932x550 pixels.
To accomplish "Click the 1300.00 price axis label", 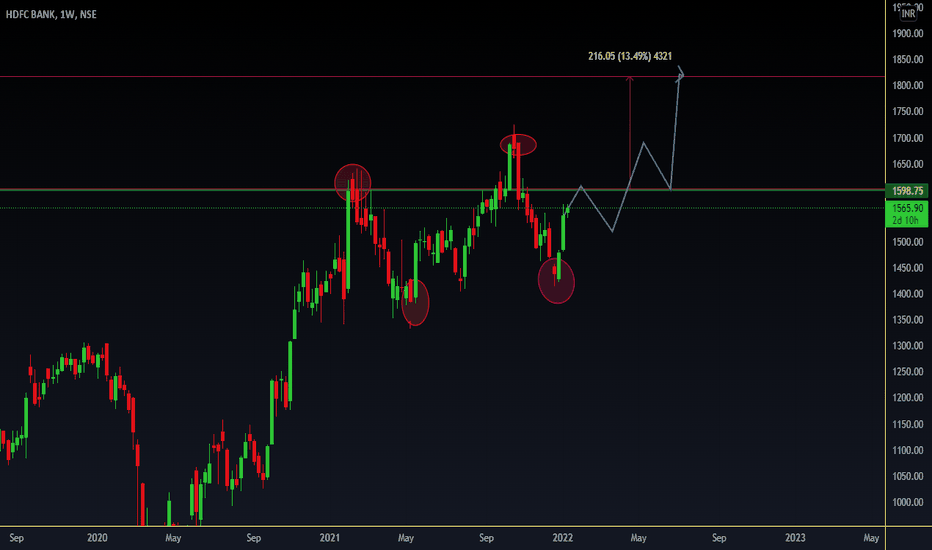I will [908, 345].
